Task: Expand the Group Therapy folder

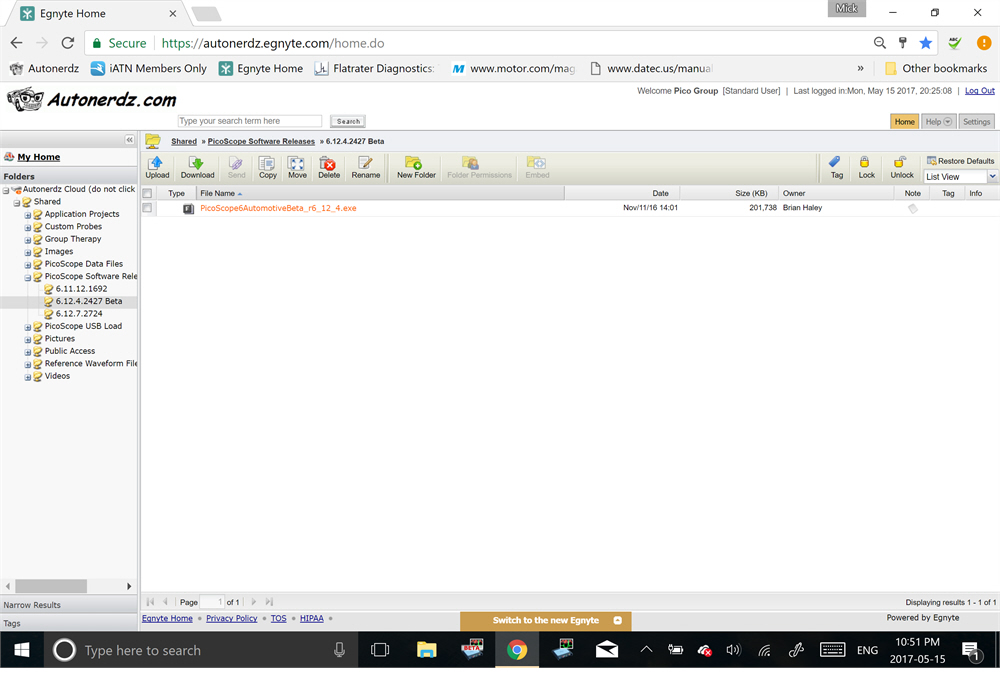Action: [27, 240]
